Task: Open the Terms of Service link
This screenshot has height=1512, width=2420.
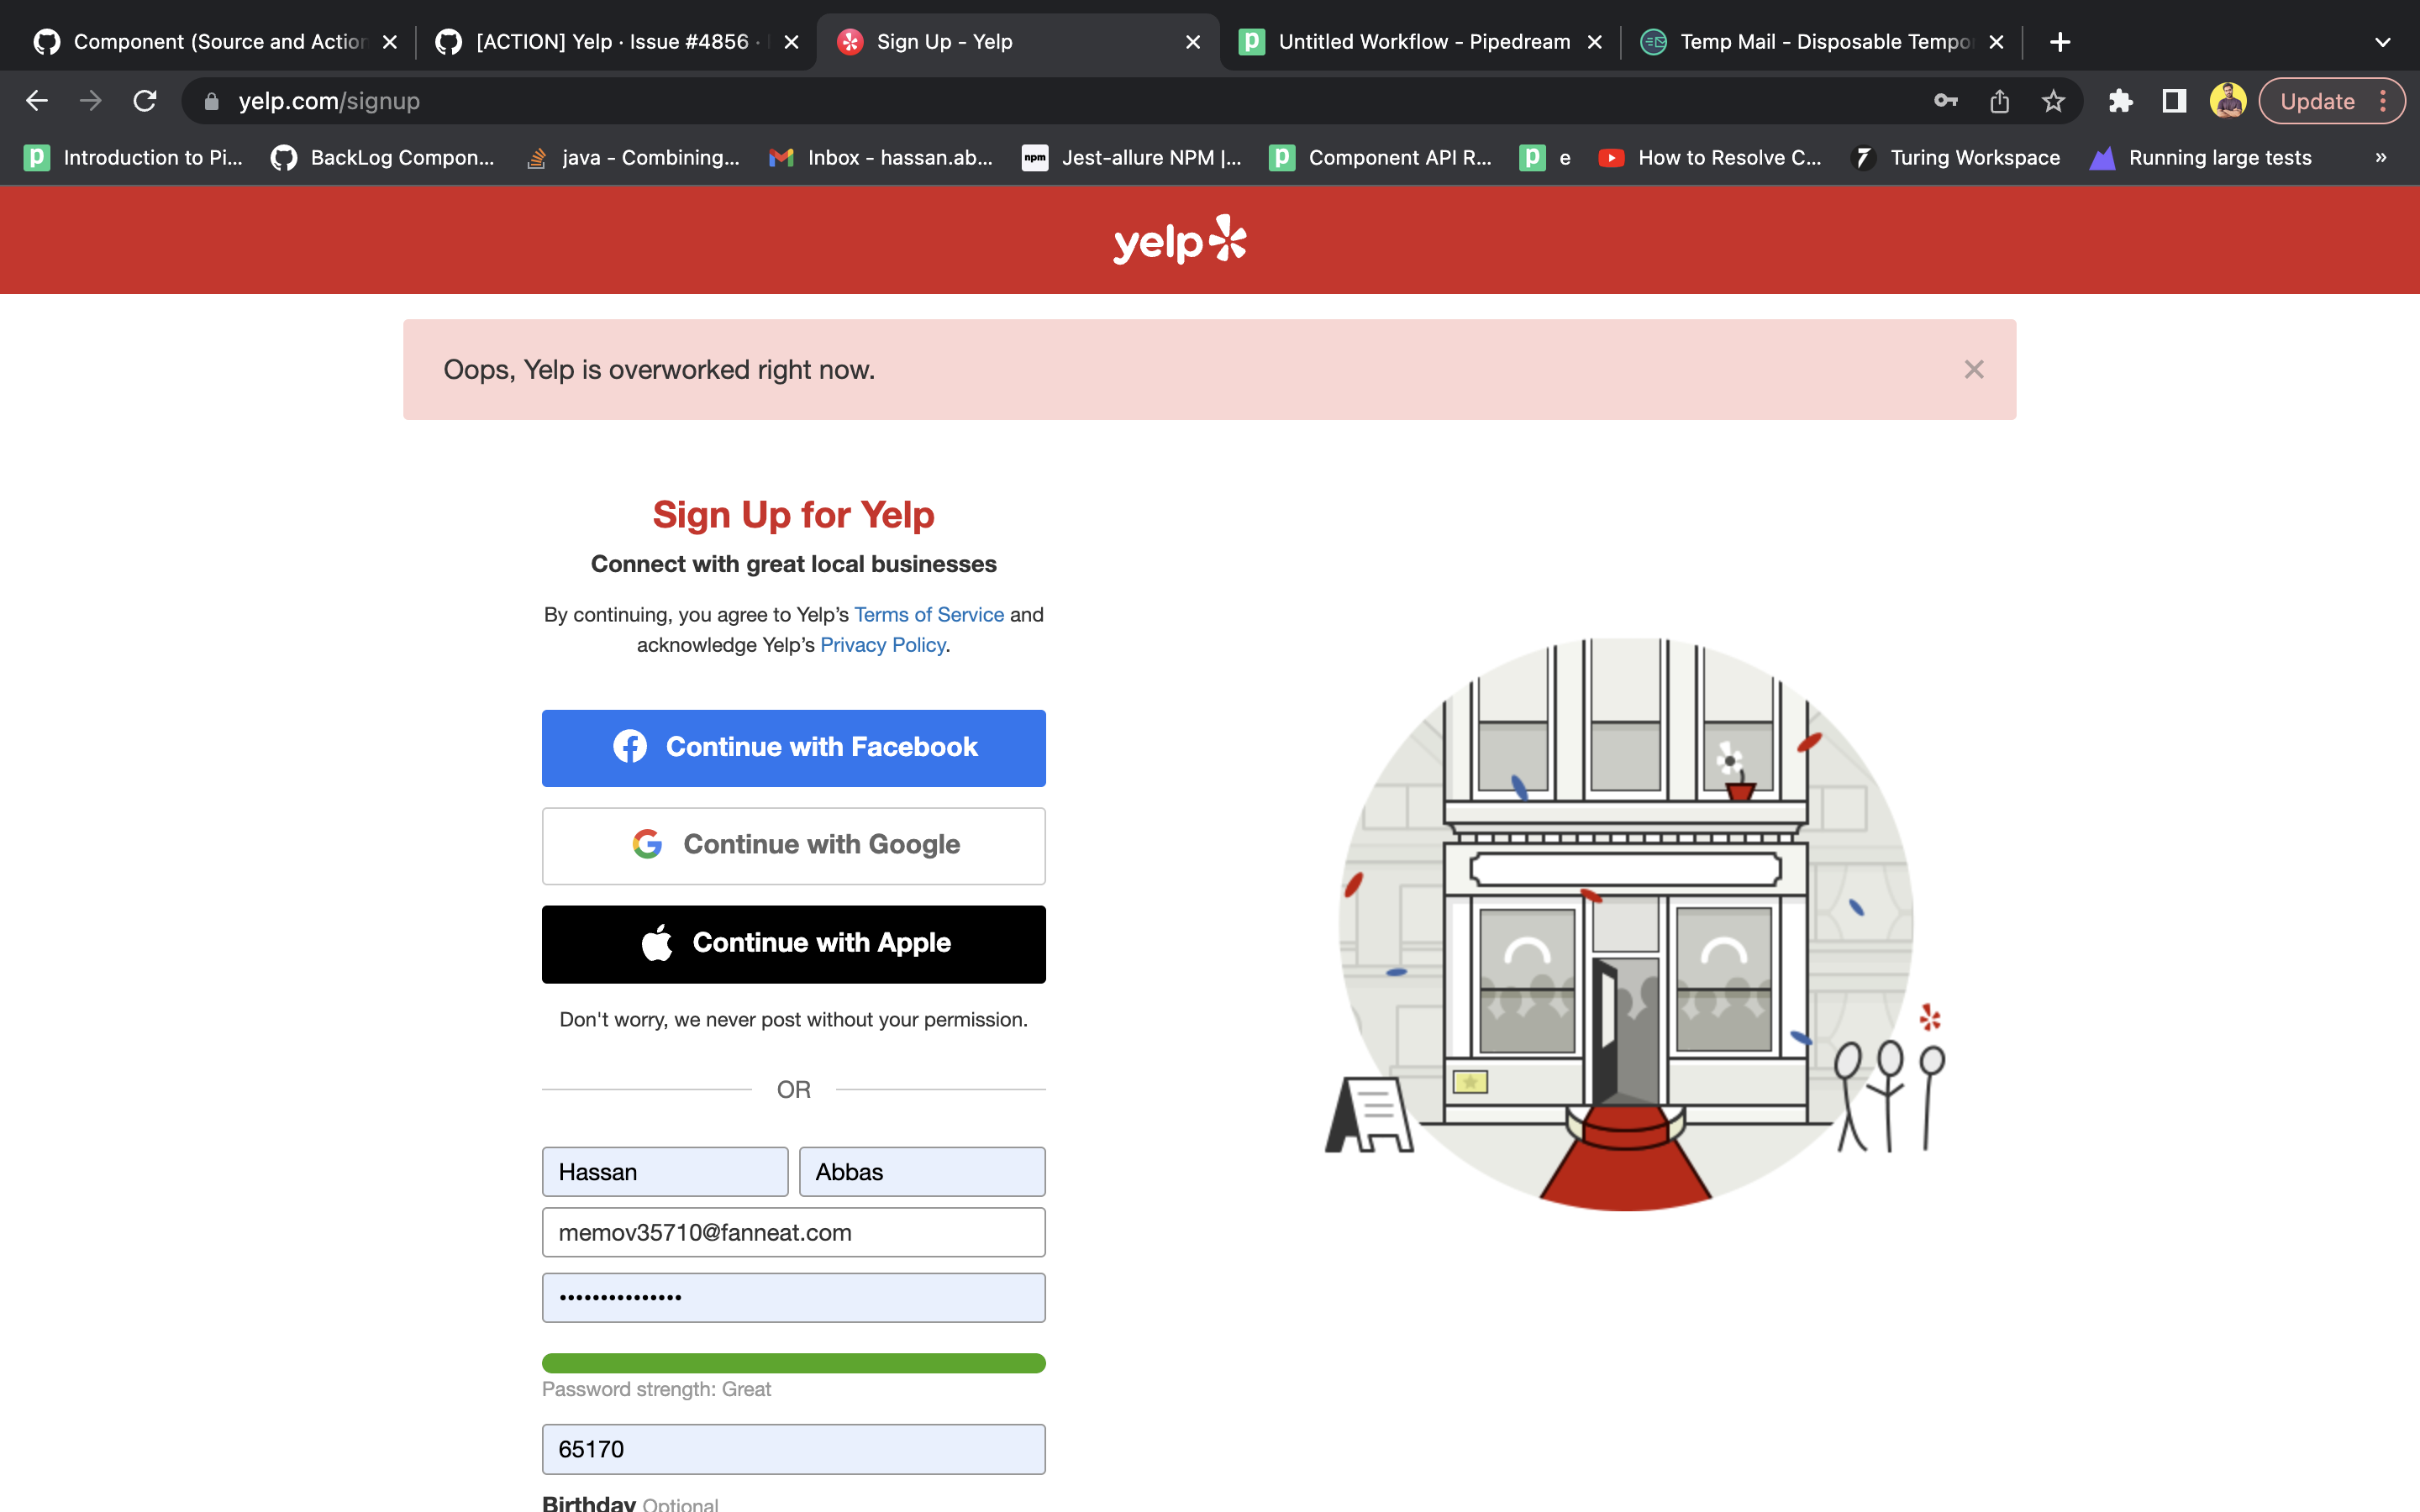Action: [928, 614]
